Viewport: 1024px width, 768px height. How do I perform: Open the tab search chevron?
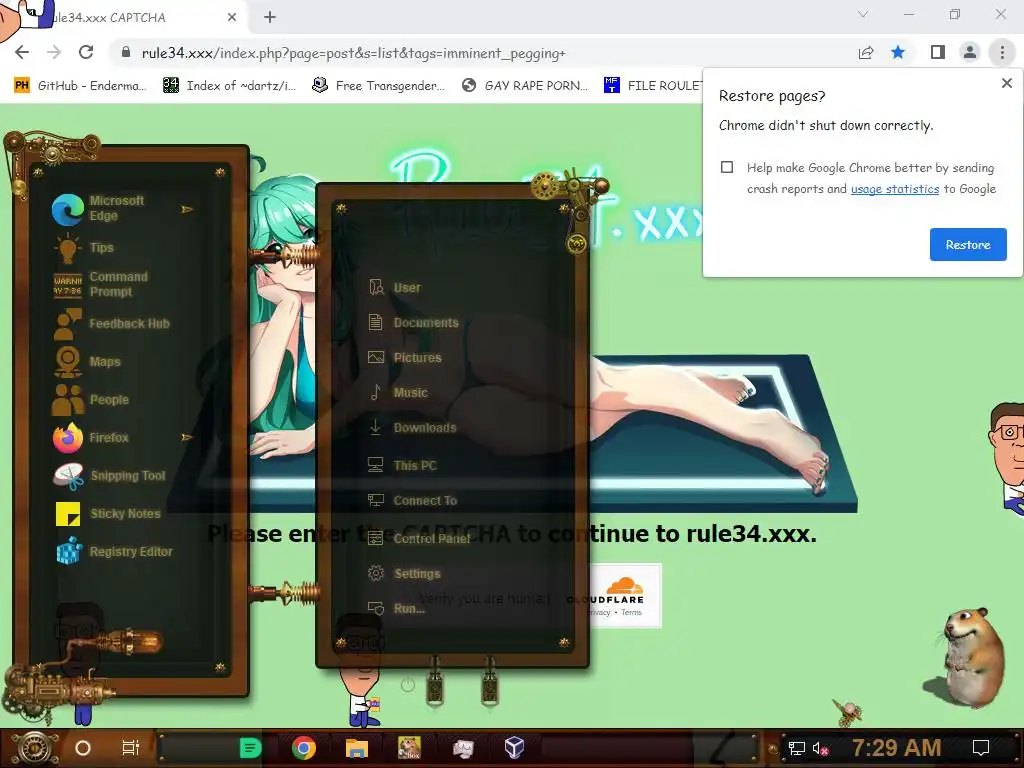pyautogui.click(x=863, y=14)
